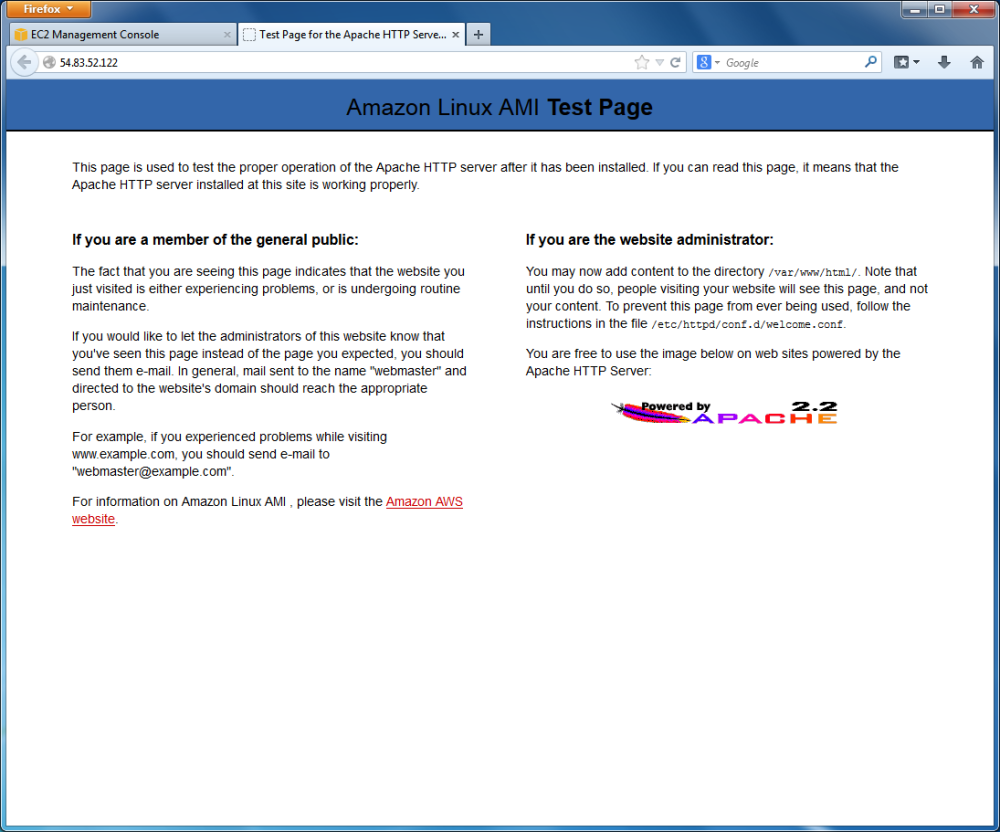
Task: Close the Firefox window
Action: click(x=973, y=10)
